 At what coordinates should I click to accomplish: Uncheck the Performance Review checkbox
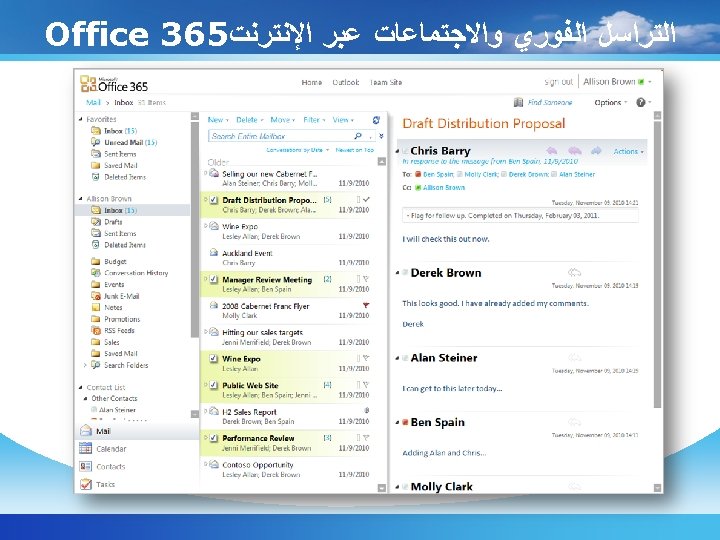coord(214,438)
